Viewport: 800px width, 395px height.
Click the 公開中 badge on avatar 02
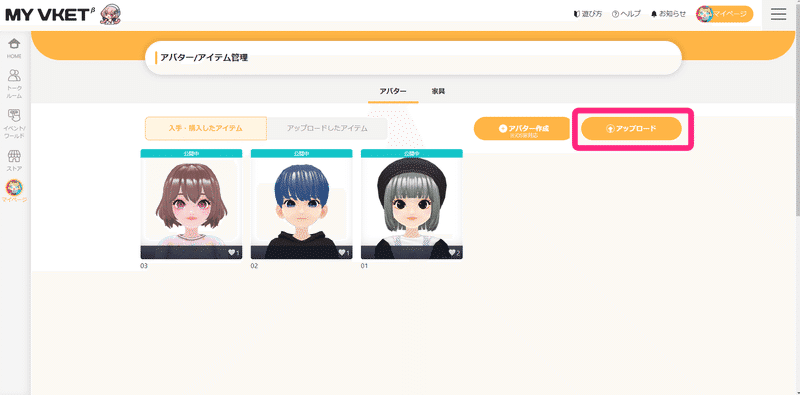[x=301, y=153]
